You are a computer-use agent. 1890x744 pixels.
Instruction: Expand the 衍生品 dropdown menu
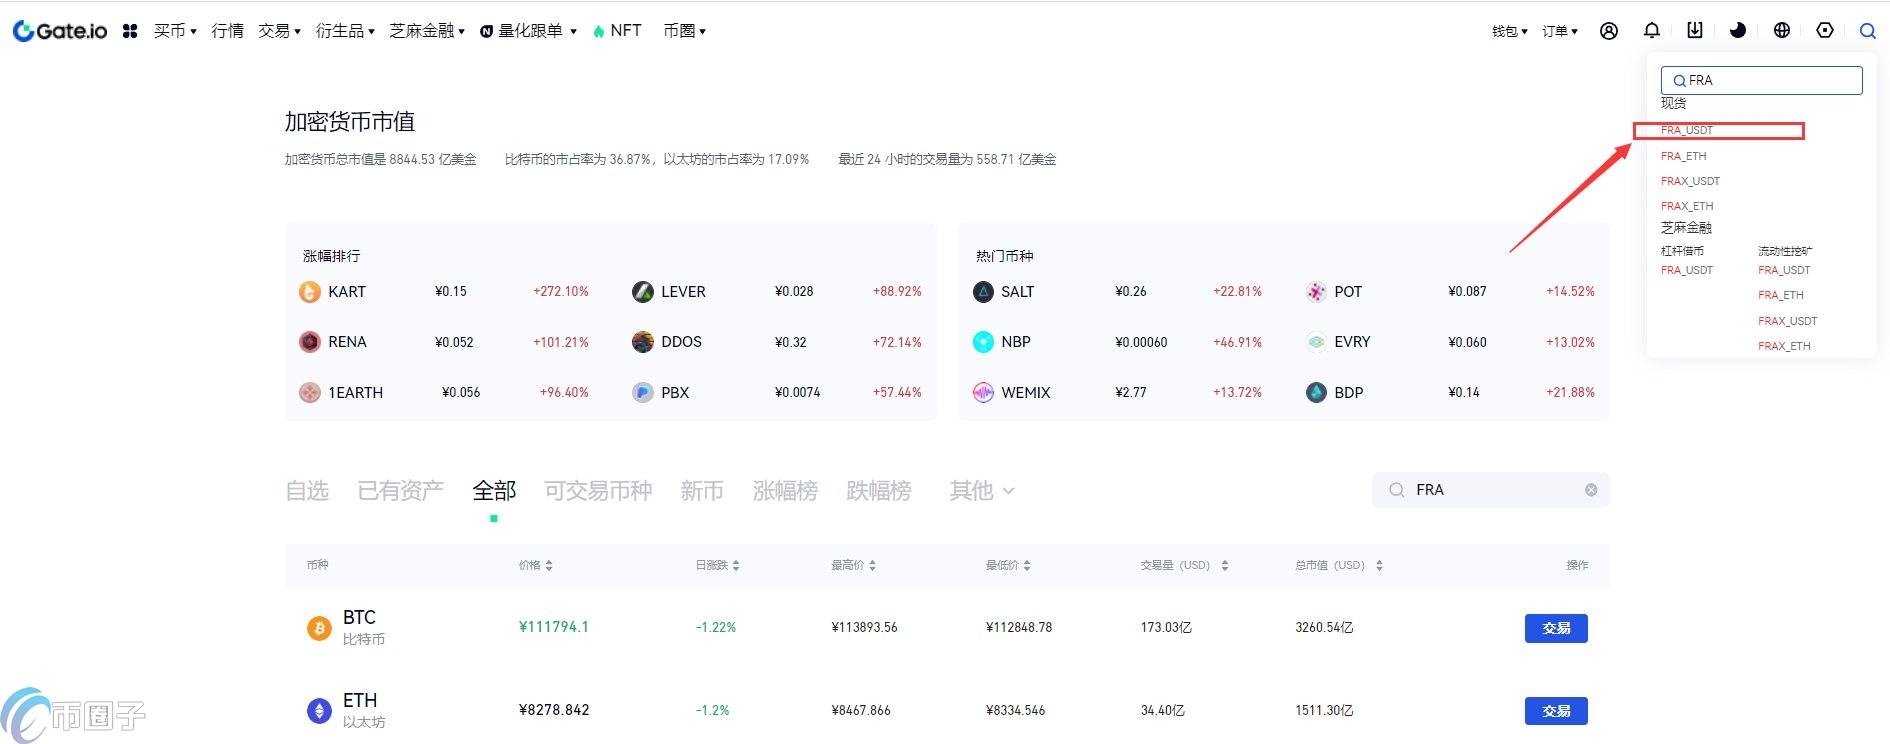[345, 31]
